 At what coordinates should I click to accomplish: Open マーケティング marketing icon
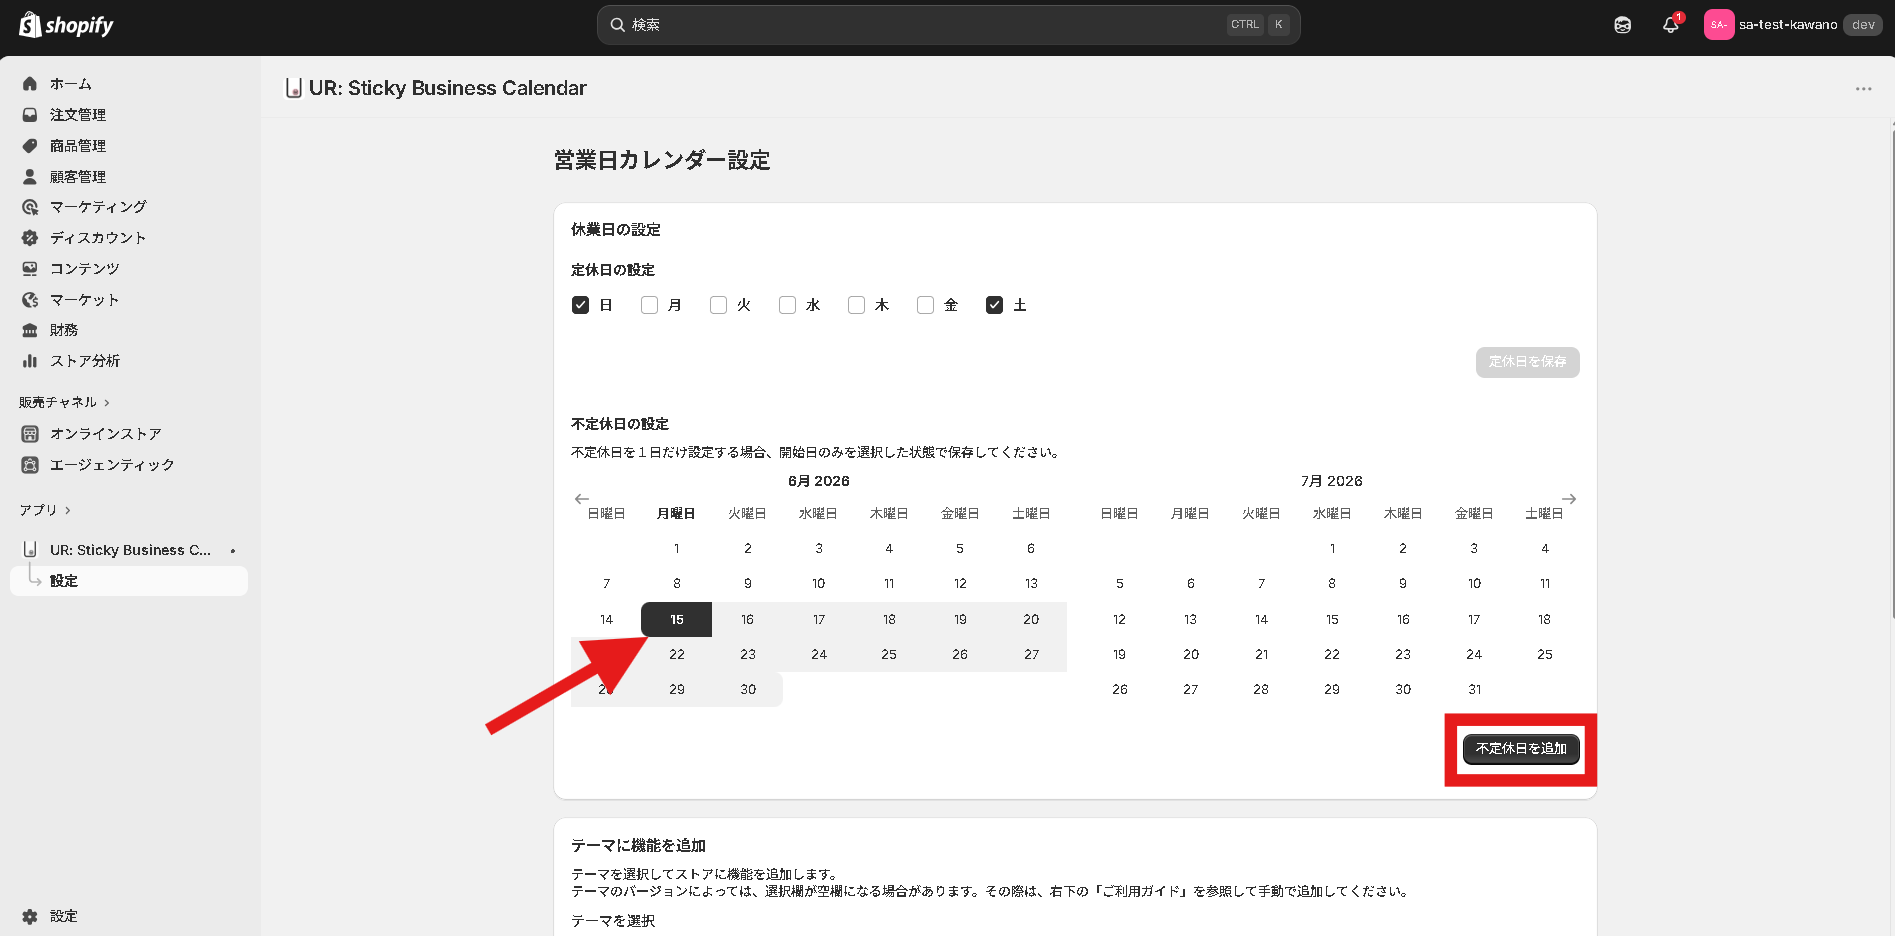click(30, 207)
